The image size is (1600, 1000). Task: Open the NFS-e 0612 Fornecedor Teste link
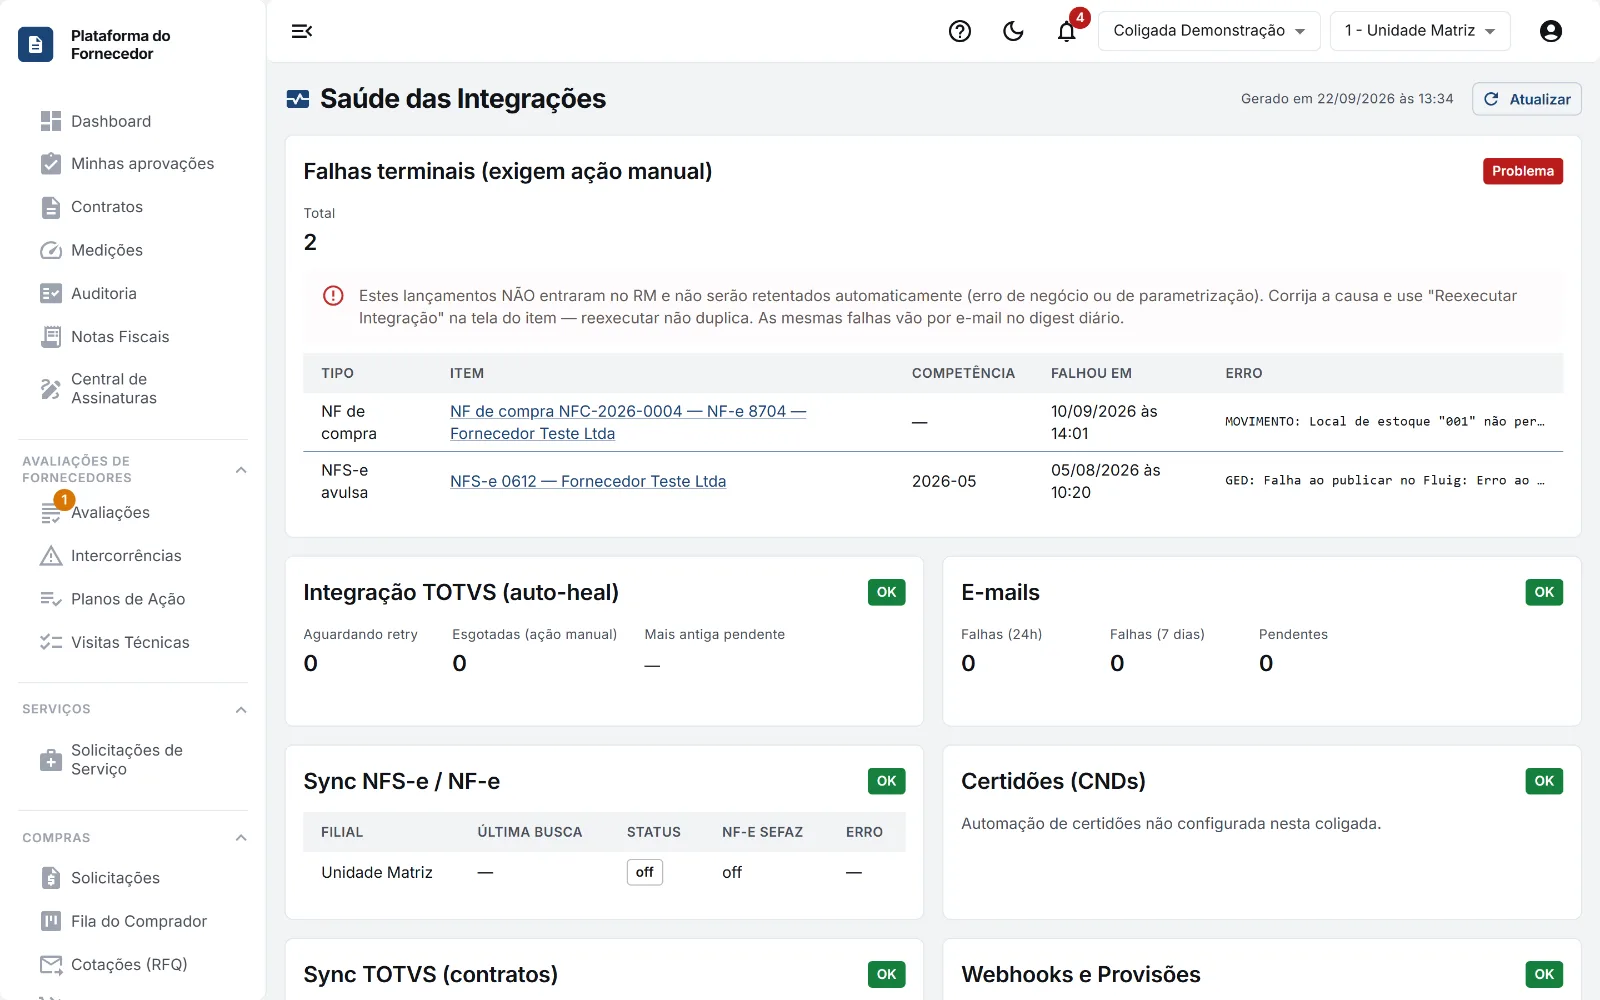pyautogui.click(x=588, y=481)
